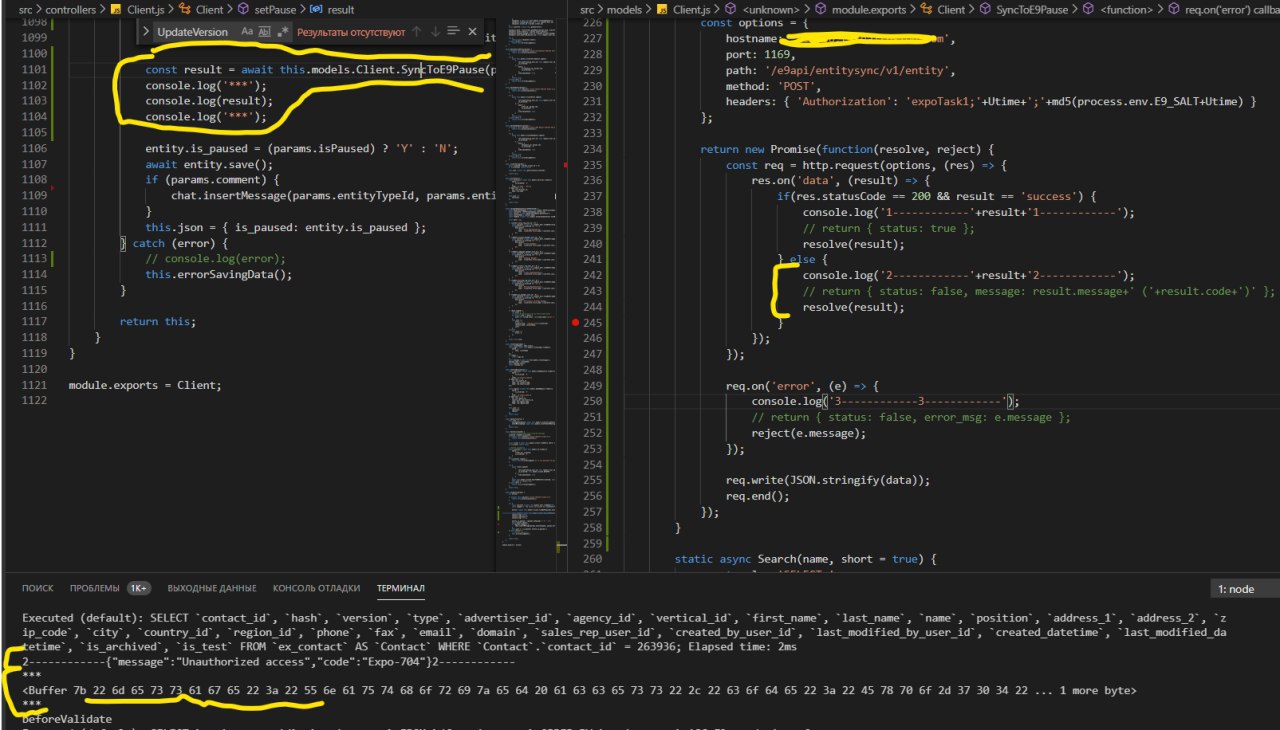
Task: Click 'static async Search' function definition line
Action: coord(805,558)
